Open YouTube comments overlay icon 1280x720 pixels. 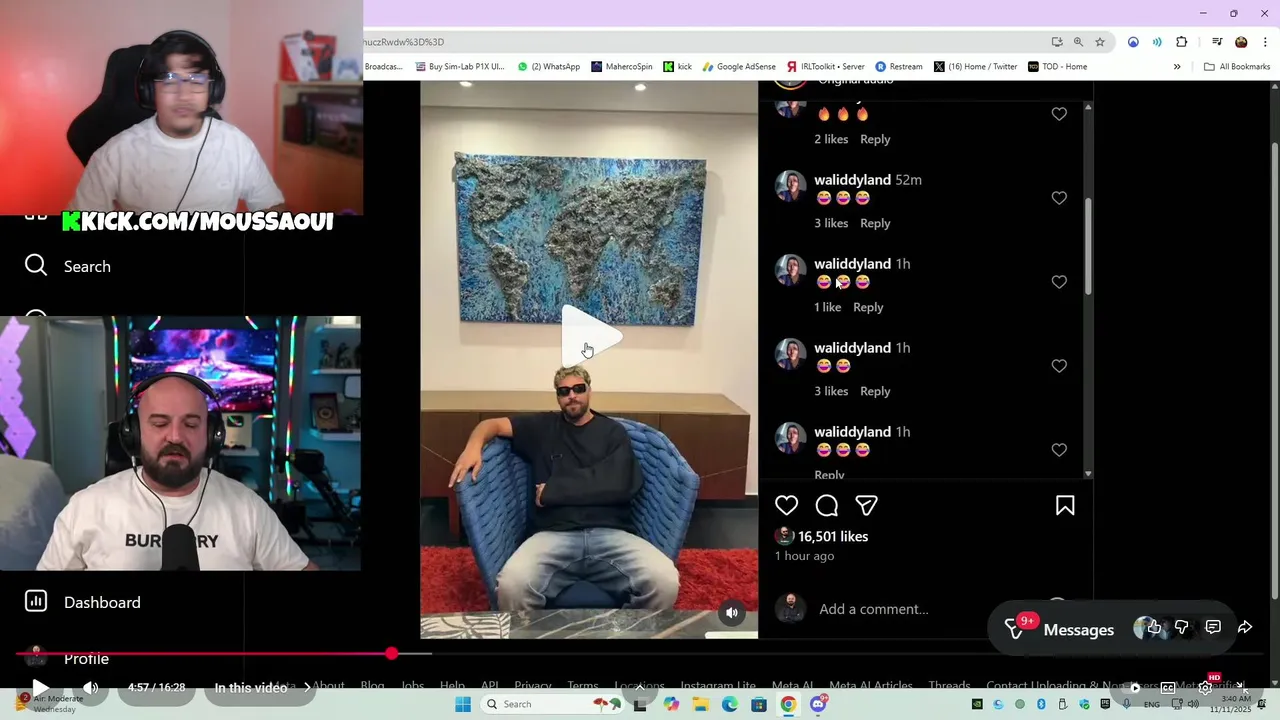1213,628
